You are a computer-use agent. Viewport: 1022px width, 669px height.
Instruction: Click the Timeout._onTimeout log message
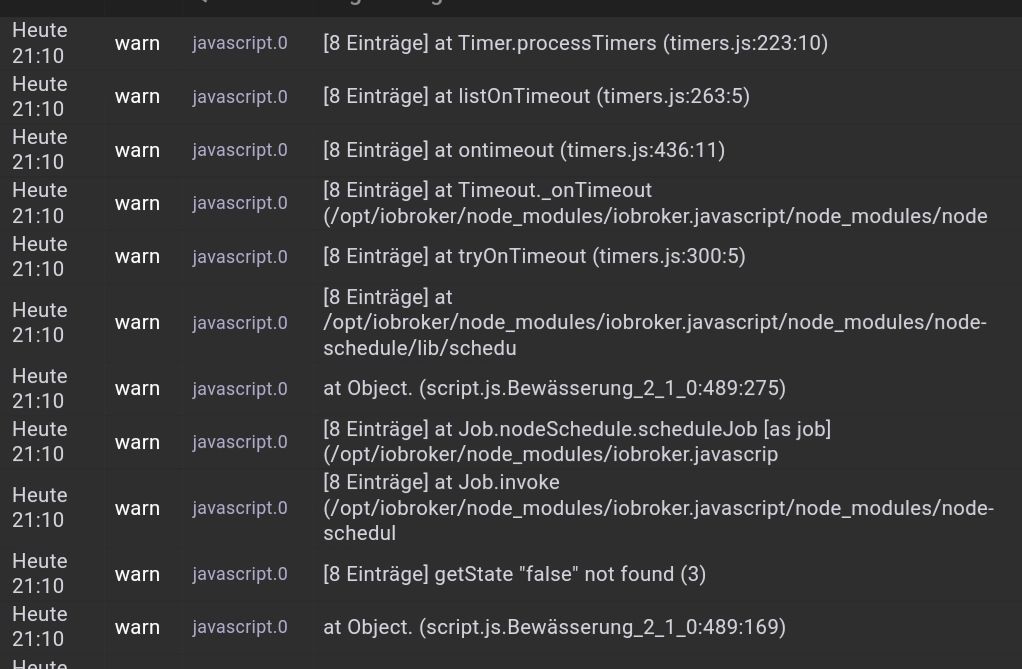click(x=655, y=203)
